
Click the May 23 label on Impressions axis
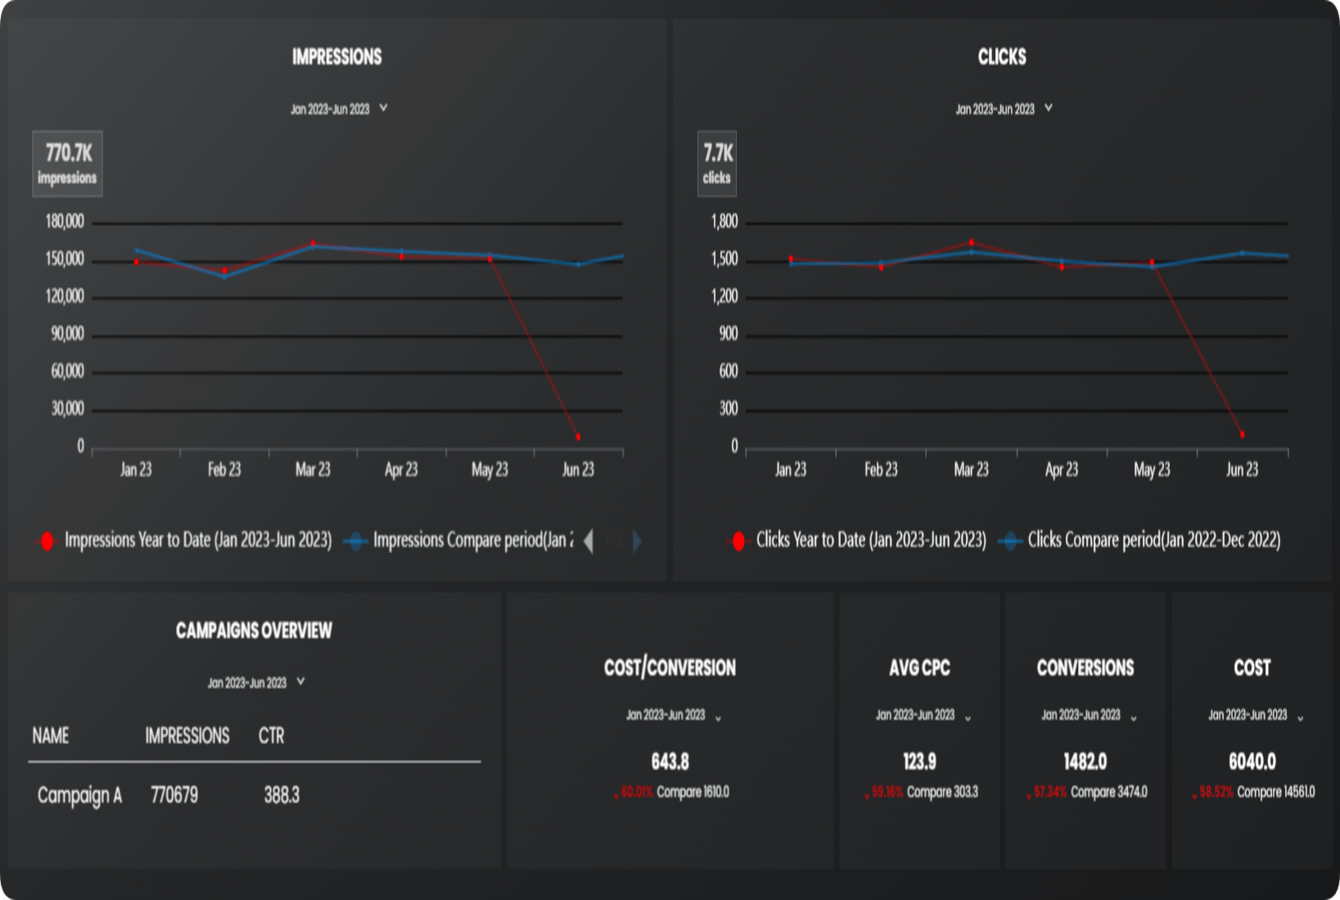pyautogui.click(x=490, y=470)
